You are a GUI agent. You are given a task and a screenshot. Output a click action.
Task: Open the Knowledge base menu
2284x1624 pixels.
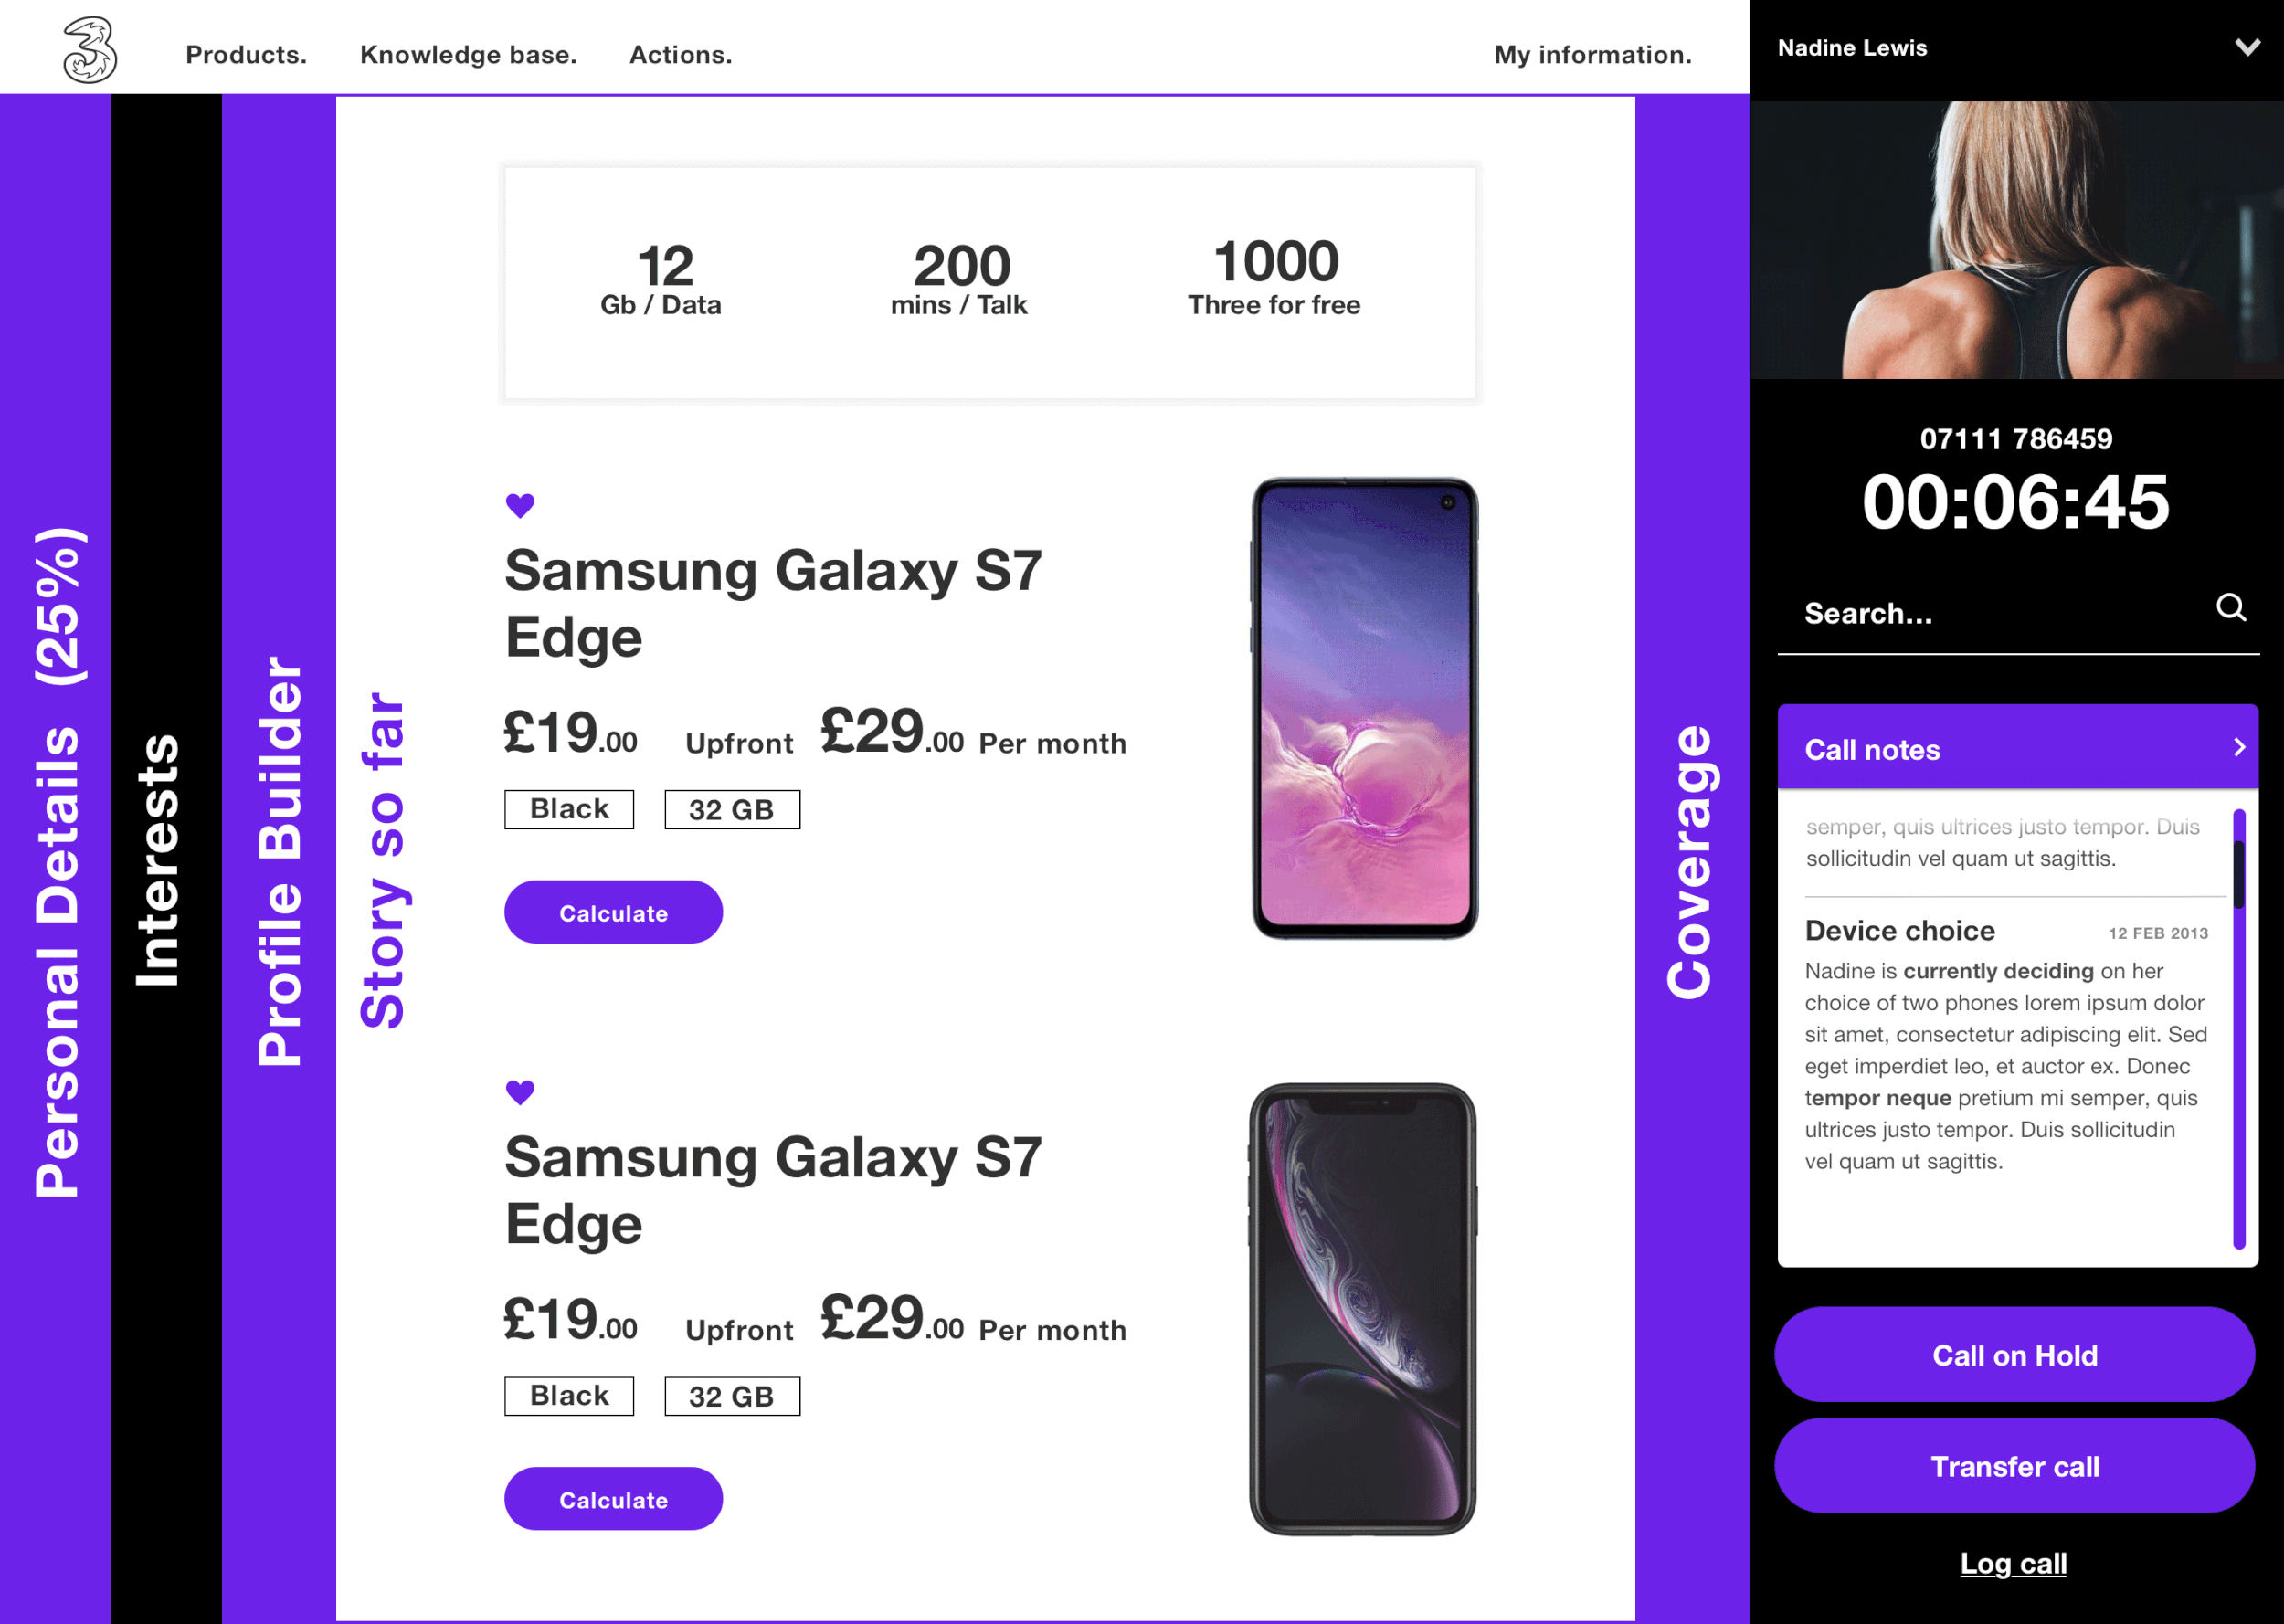[468, 55]
